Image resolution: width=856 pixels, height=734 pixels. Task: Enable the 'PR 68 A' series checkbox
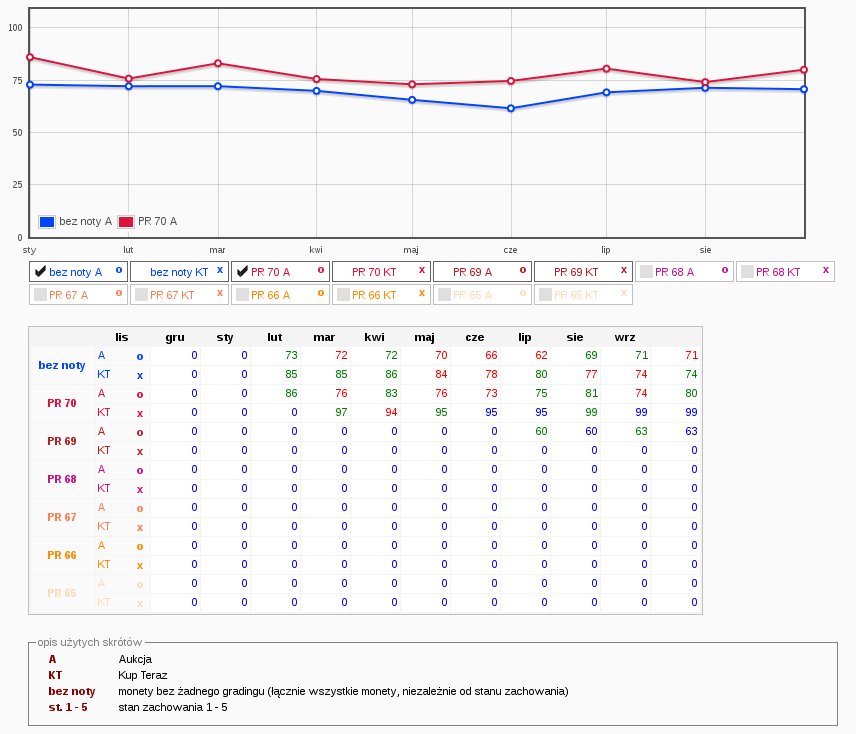[646, 271]
